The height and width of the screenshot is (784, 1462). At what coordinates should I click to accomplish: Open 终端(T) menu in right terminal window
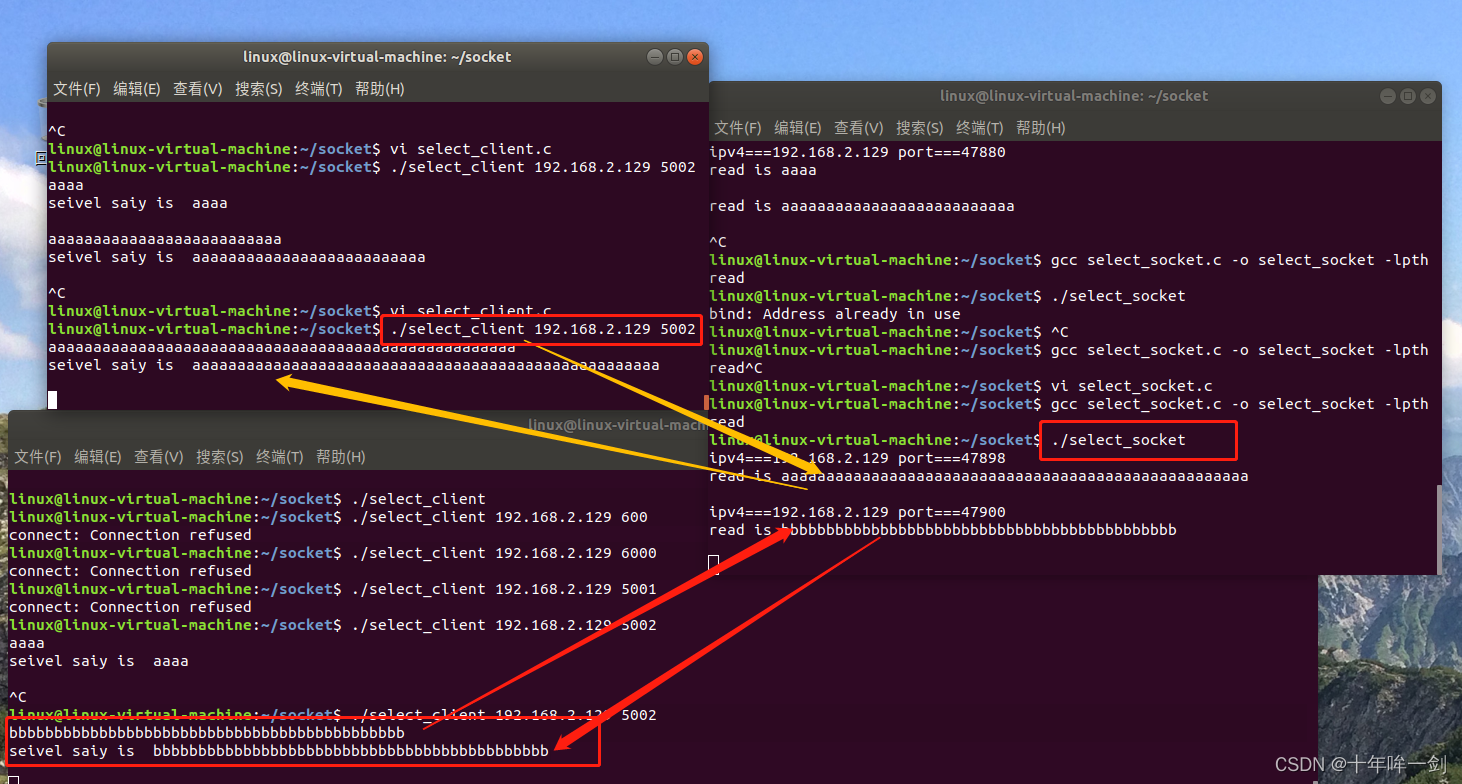point(980,128)
